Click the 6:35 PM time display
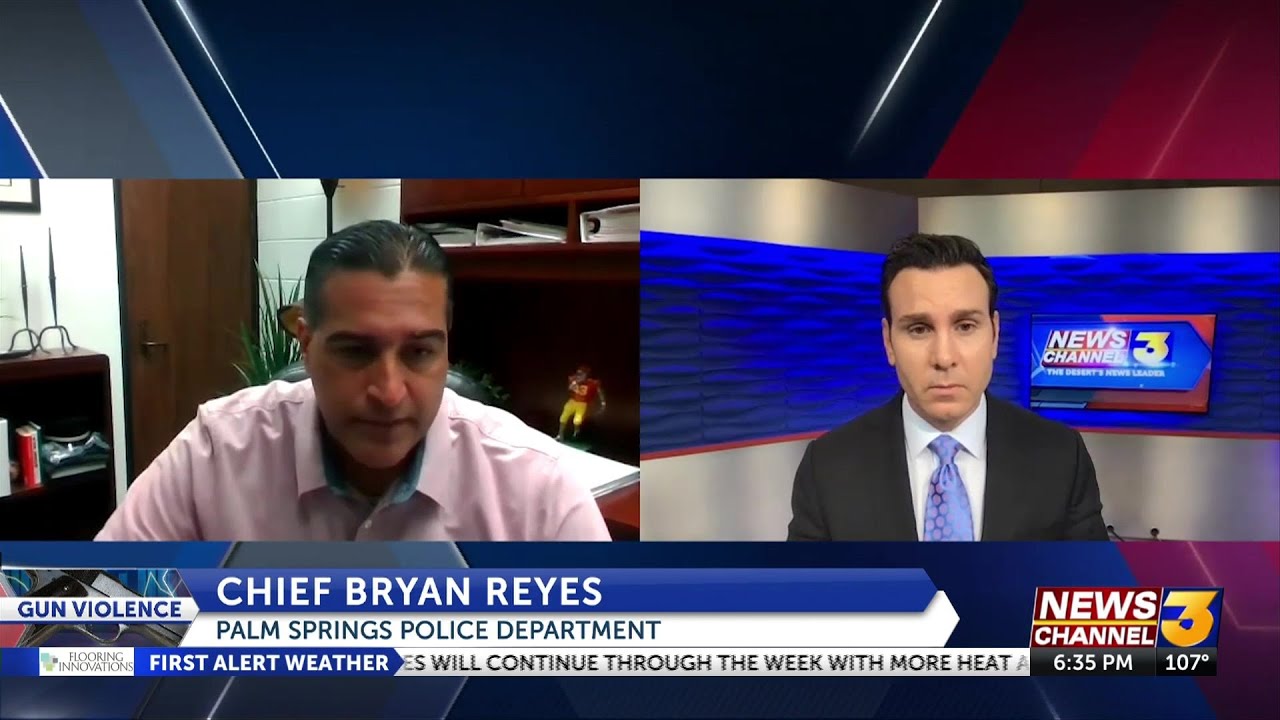1280x720 pixels. click(1093, 662)
